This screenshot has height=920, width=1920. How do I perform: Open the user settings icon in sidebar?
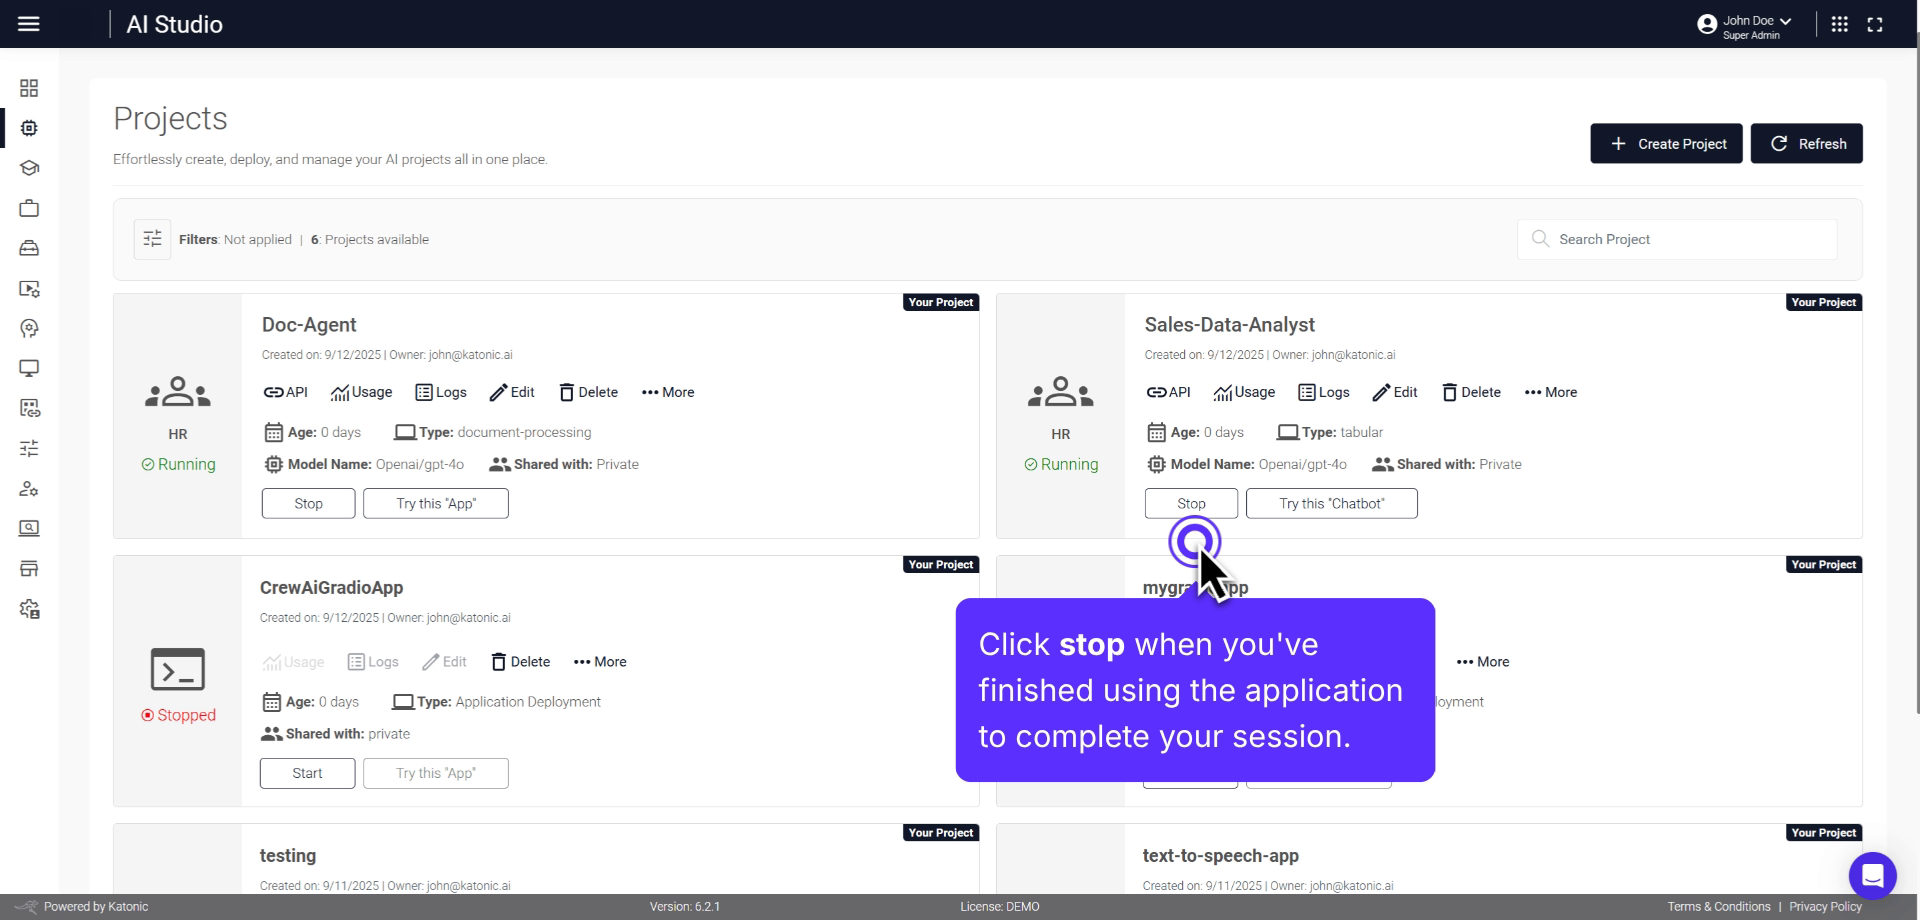[29, 488]
